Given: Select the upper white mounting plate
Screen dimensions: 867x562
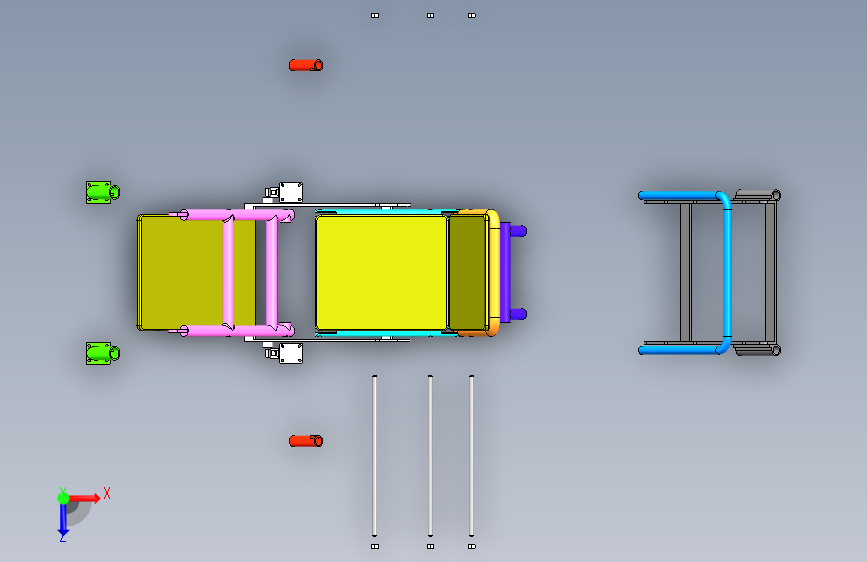Looking at the screenshot, I should point(291,192).
